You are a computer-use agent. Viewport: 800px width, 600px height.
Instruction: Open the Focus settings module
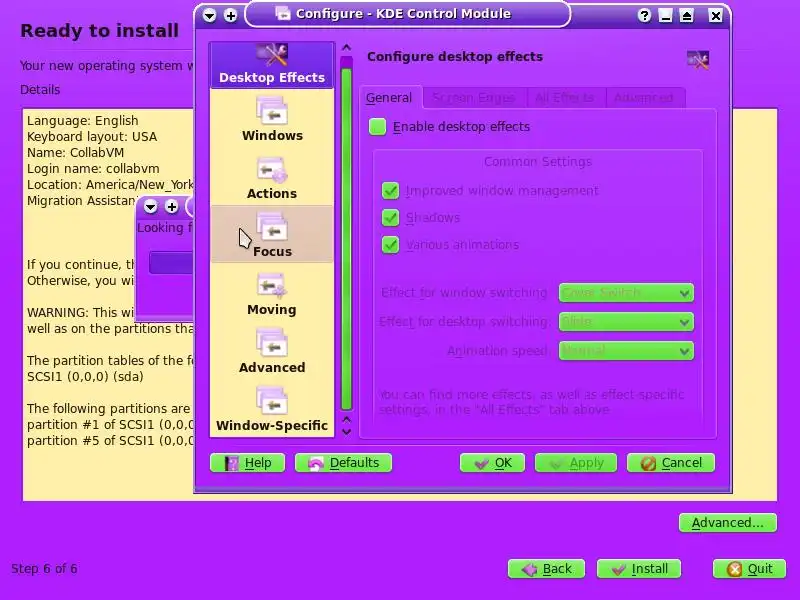(272, 235)
